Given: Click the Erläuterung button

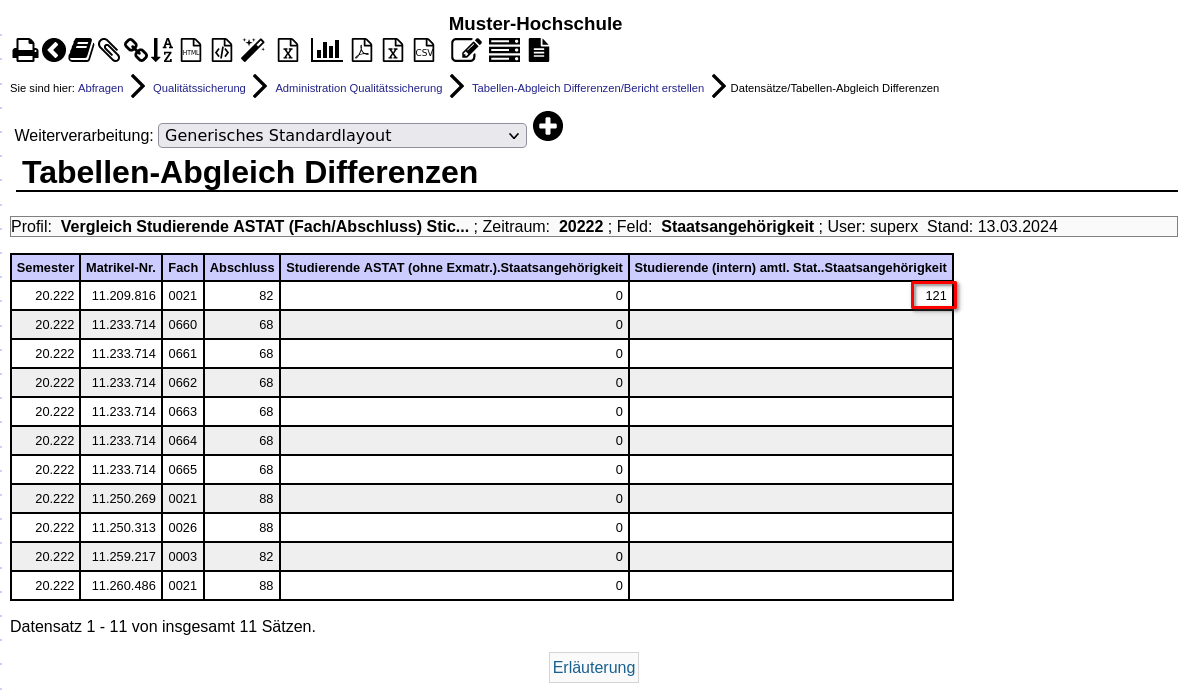Looking at the screenshot, I should click(x=594, y=668).
